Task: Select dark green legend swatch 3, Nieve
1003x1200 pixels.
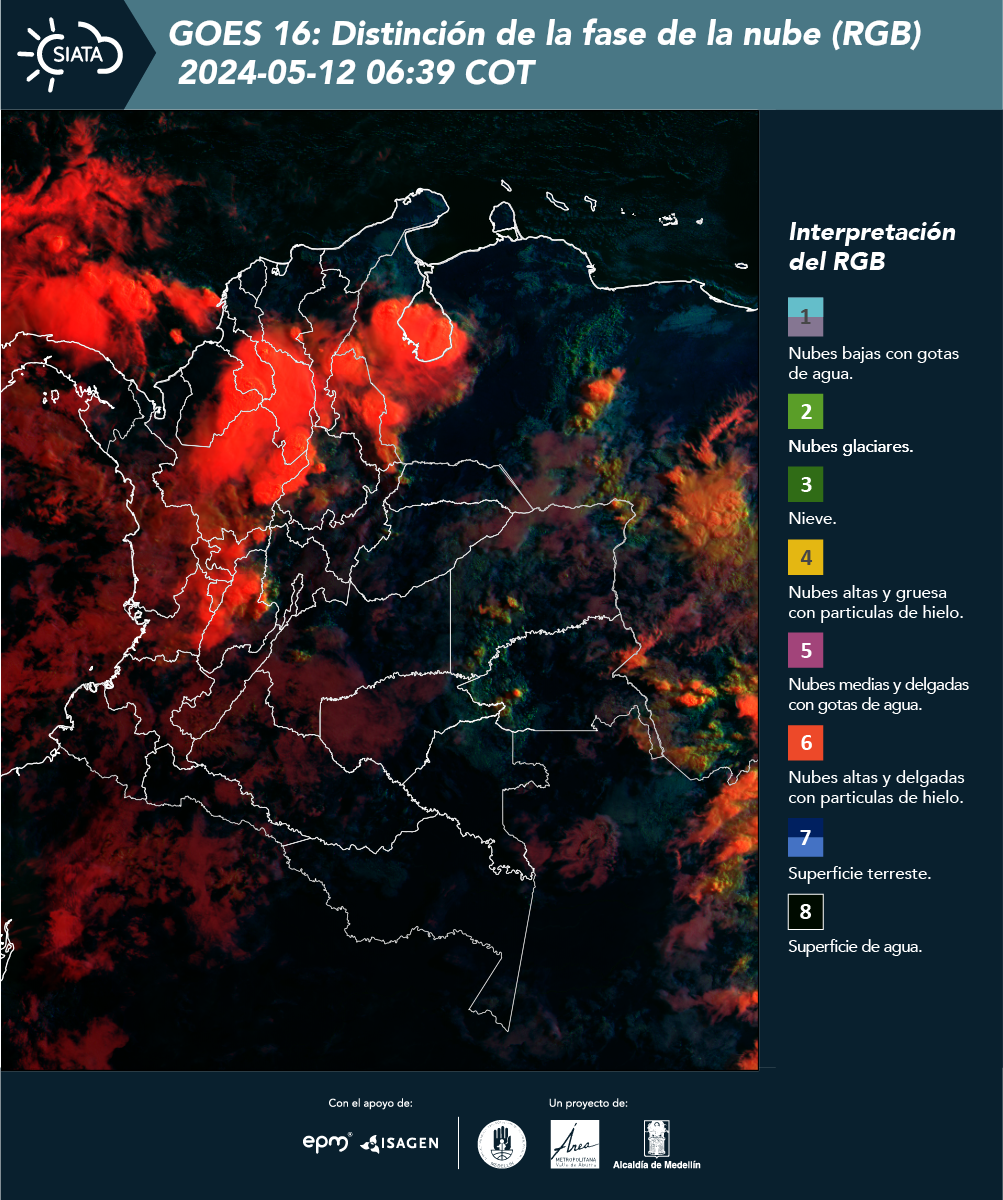Action: point(805,484)
